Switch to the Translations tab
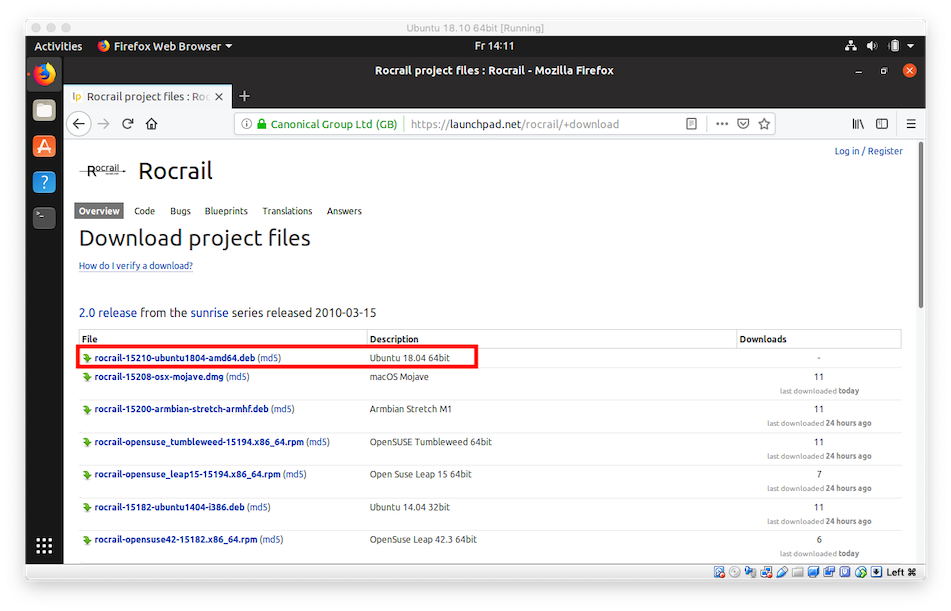The width and height of the screenshot is (951, 611). click(287, 211)
